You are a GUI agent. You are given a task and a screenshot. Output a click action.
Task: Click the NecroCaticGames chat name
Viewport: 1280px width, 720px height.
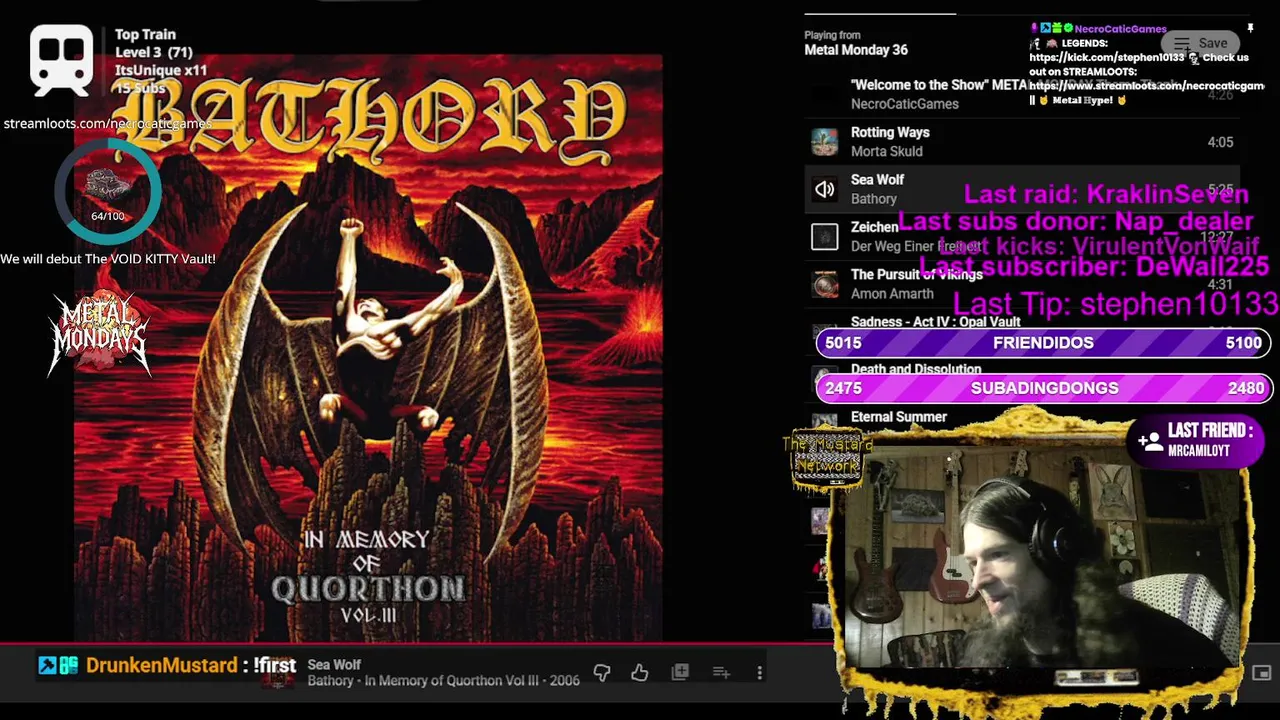[1120, 29]
